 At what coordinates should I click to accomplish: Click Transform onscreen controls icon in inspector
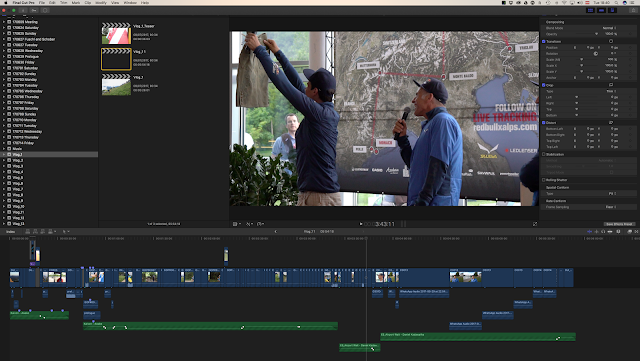pyautogui.click(x=611, y=41)
